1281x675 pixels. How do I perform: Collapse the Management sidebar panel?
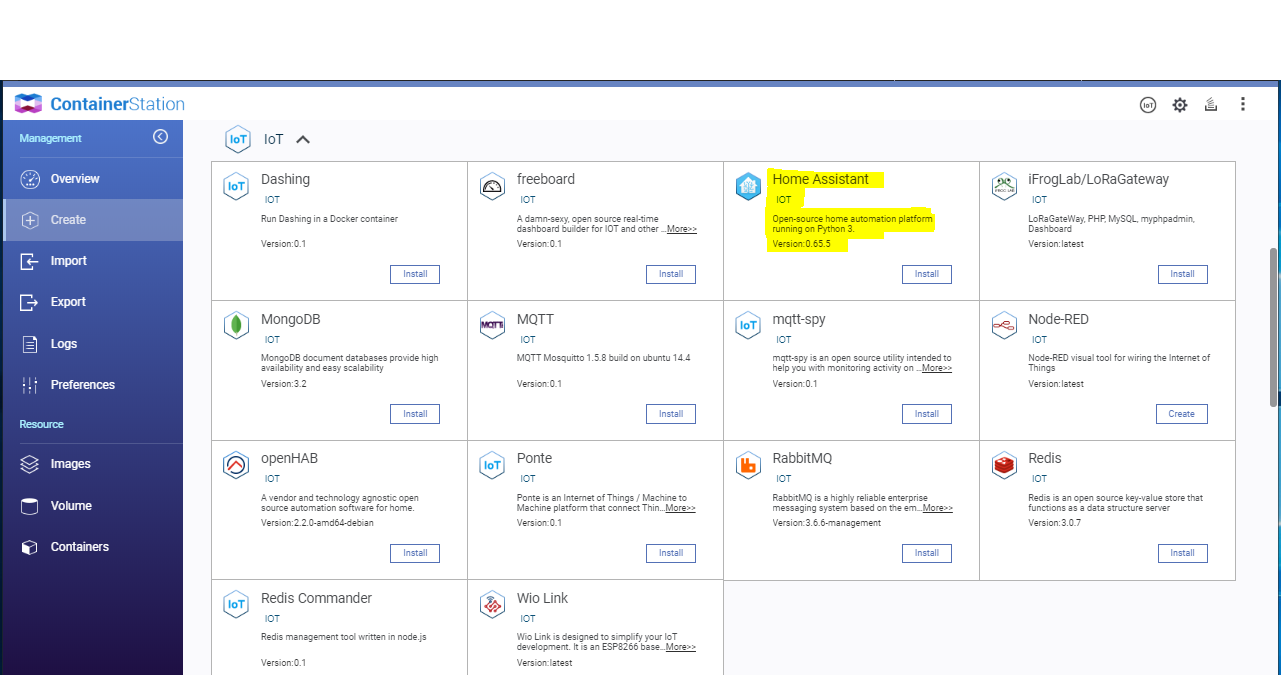161,137
